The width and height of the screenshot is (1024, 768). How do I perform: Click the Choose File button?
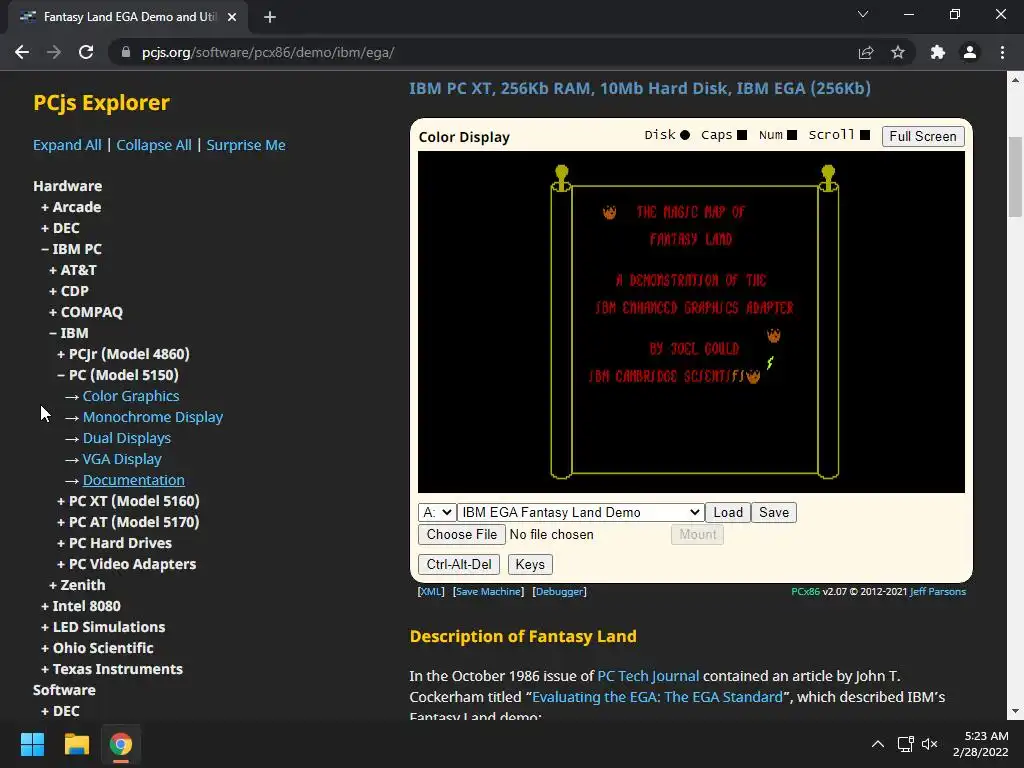[462, 534]
